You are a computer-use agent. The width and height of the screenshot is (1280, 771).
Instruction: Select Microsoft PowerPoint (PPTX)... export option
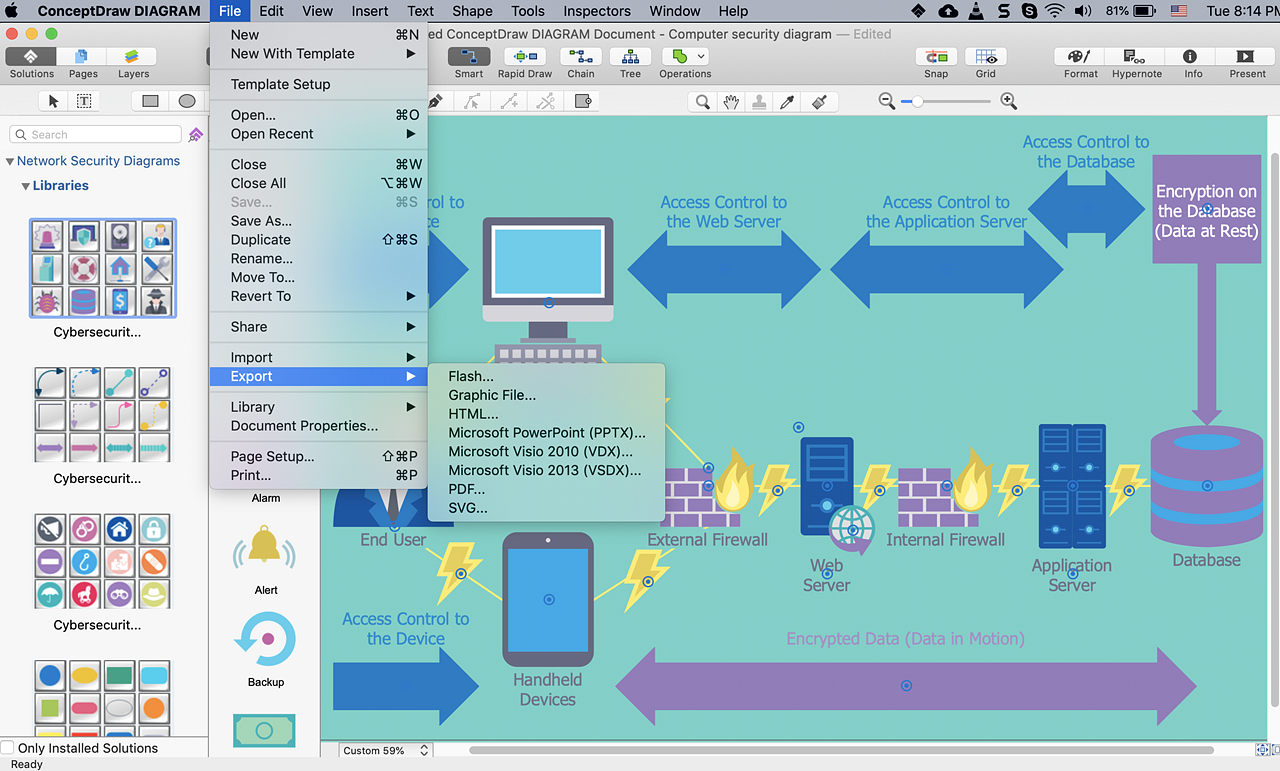(x=546, y=433)
